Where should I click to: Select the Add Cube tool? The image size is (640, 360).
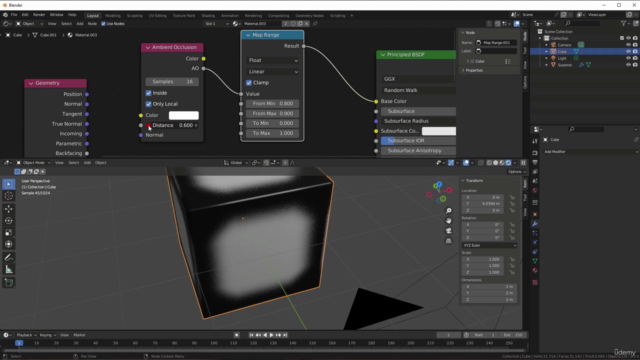[x=9, y=282]
